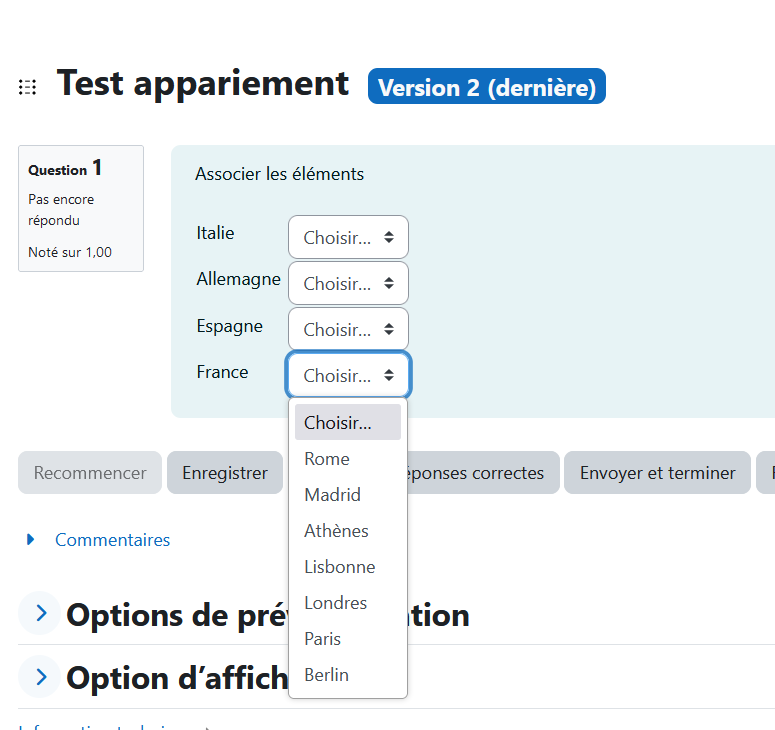This screenshot has width=775, height=730.
Task: Choose Berlin from the dropdown list
Action: tap(348, 675)
